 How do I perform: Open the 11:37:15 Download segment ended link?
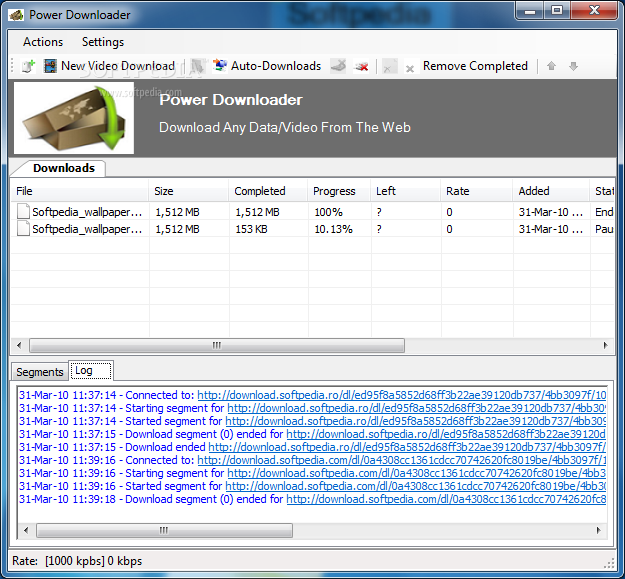[x=446, y=434]
